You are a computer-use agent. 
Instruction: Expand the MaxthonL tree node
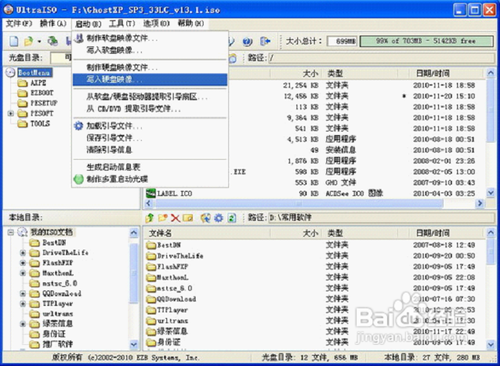pyautogui.click(x=23, y=273)
